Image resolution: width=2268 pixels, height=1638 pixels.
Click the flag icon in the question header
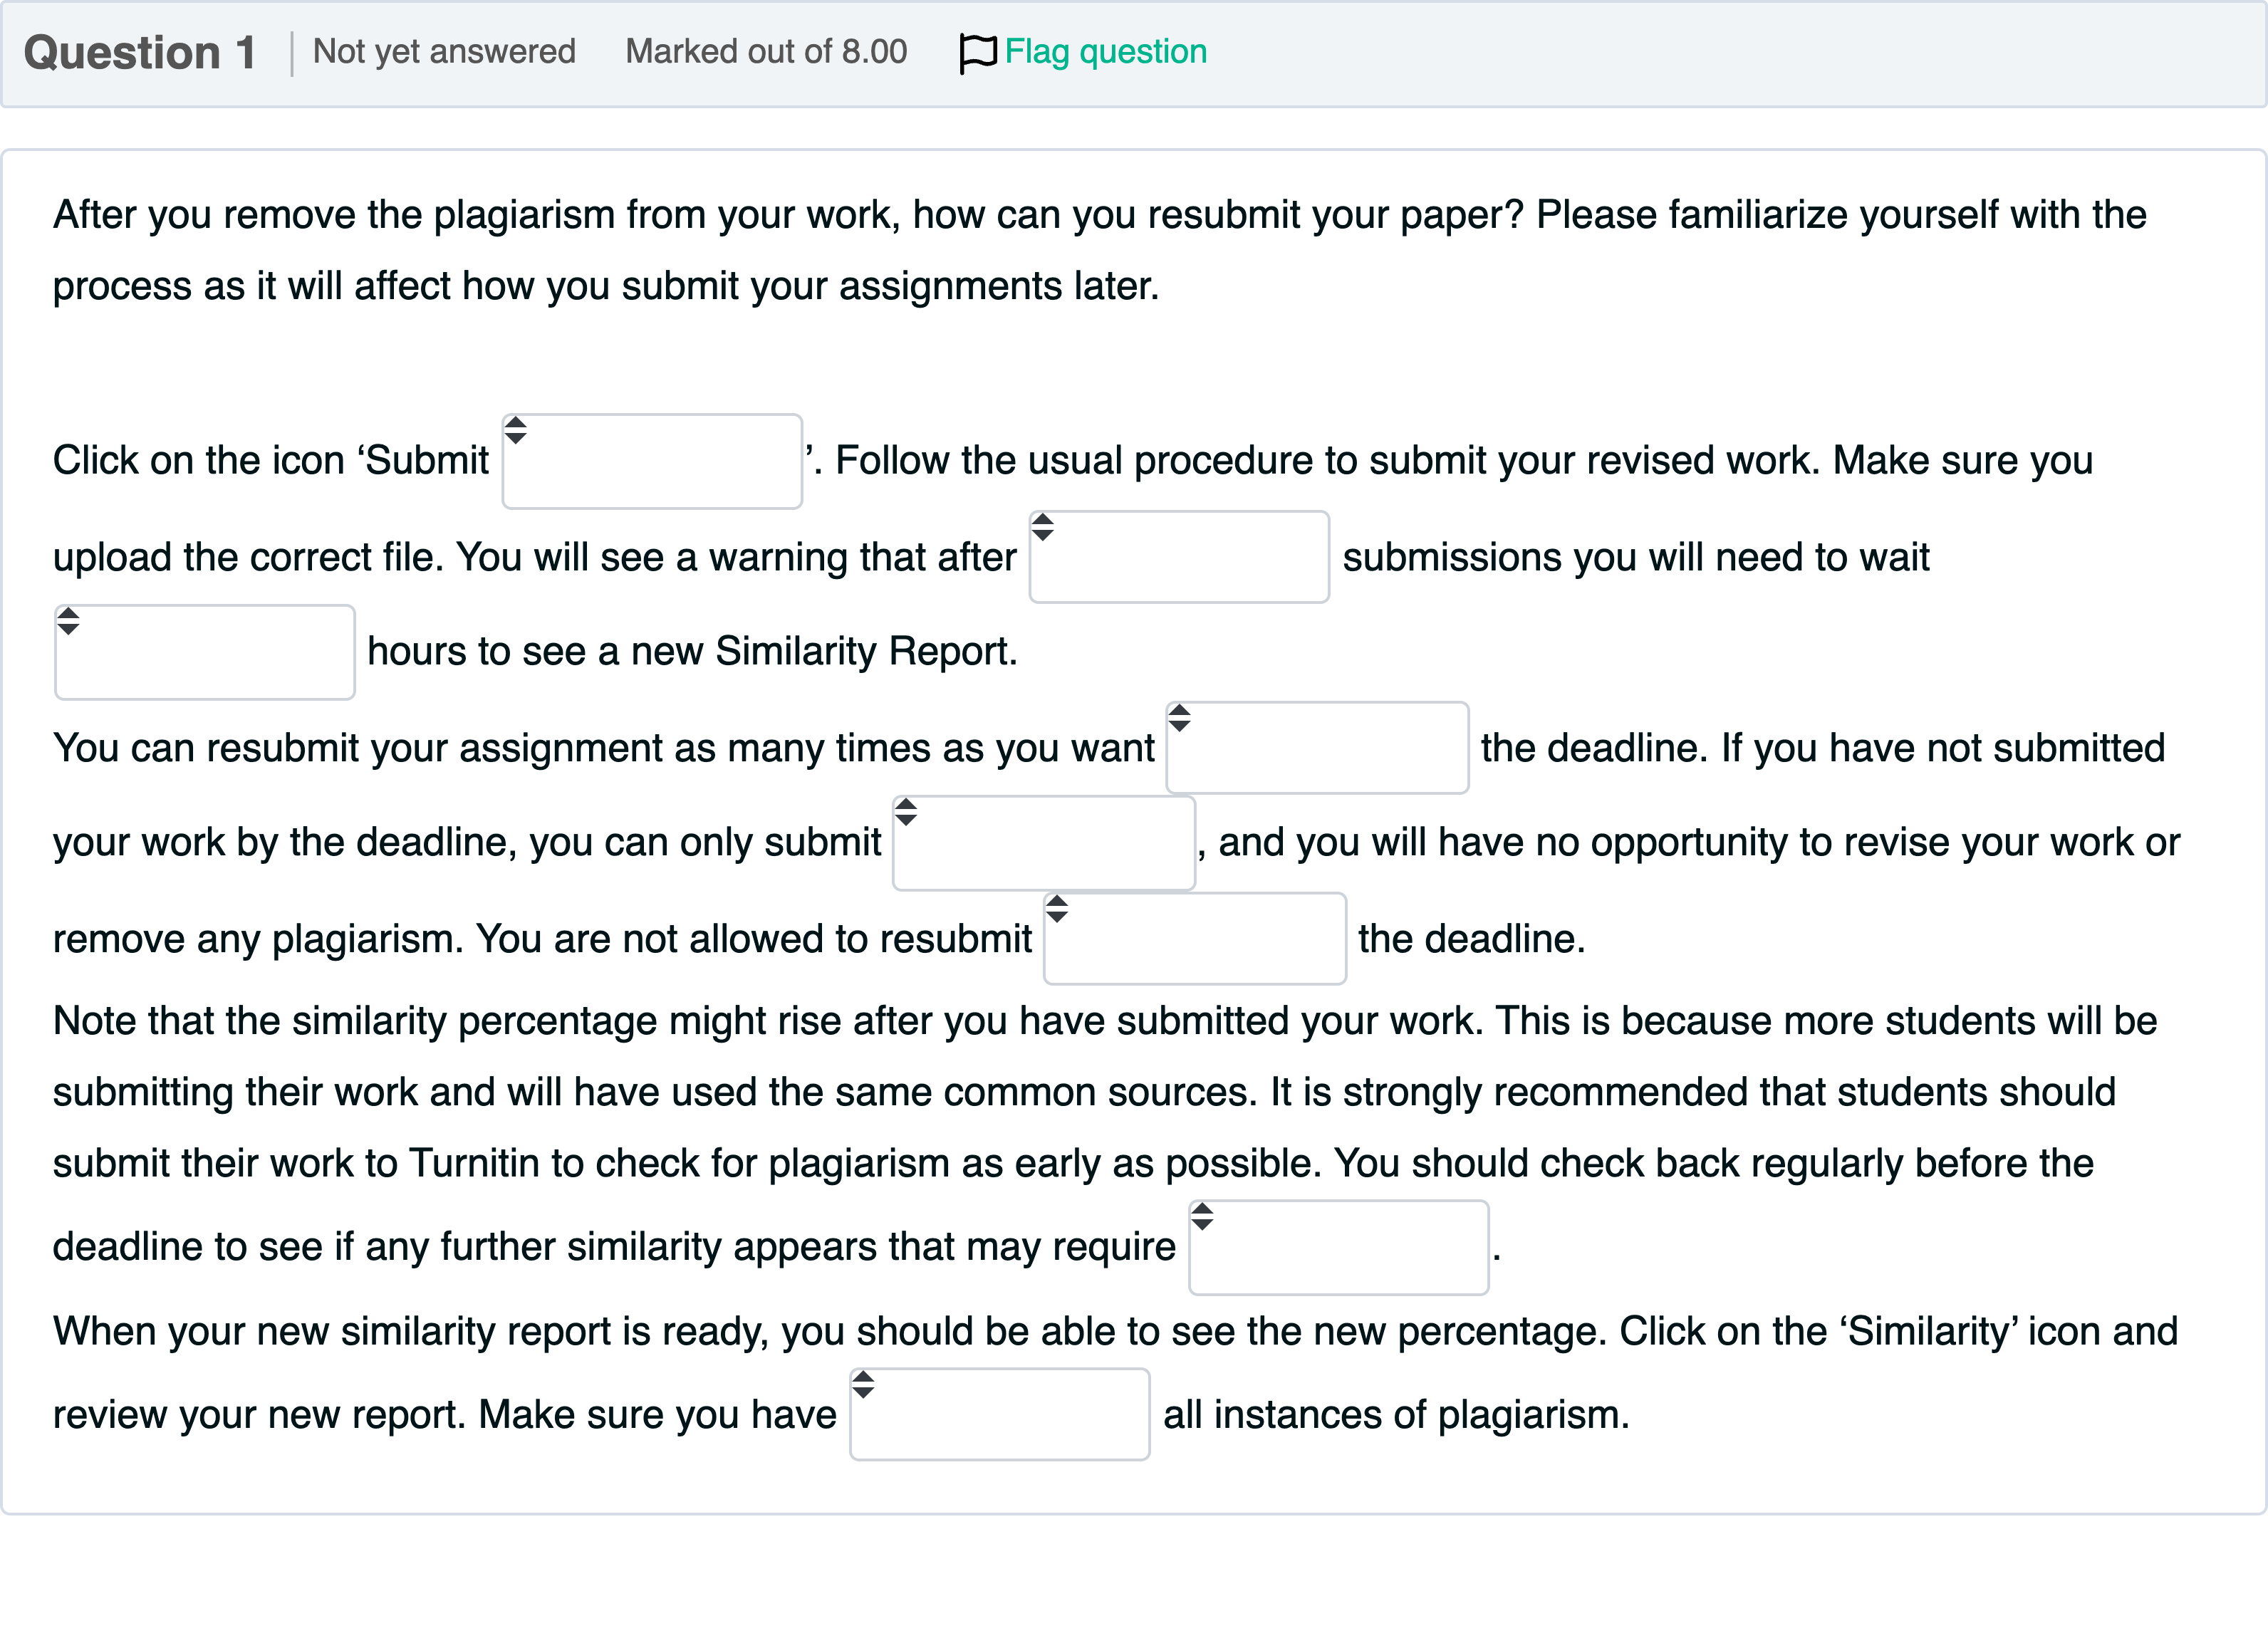977,52
